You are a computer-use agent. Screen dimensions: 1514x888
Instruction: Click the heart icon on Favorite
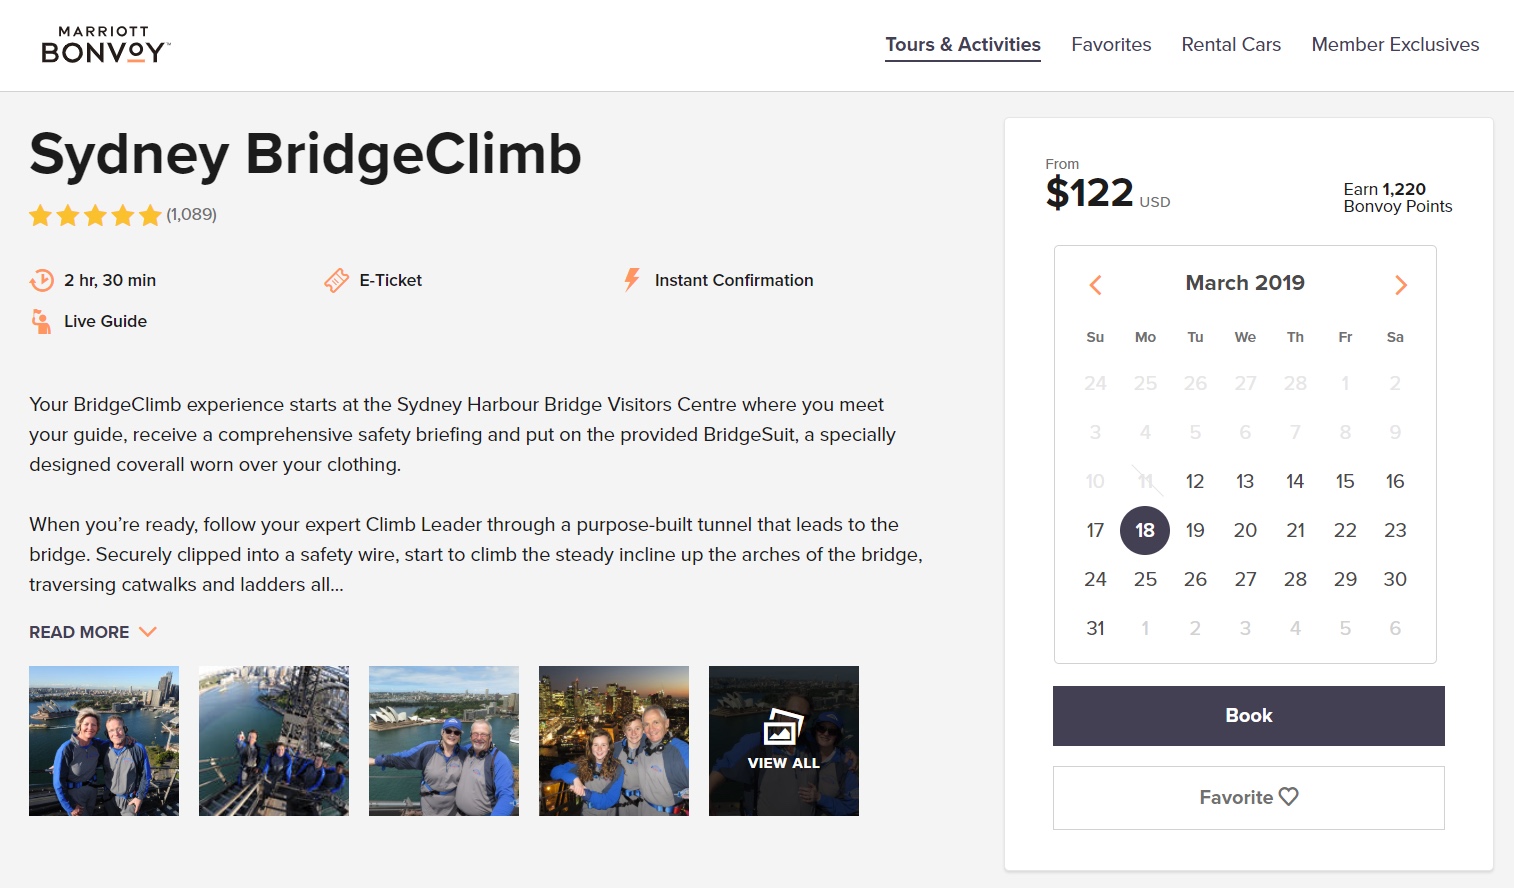(1289, 797)
